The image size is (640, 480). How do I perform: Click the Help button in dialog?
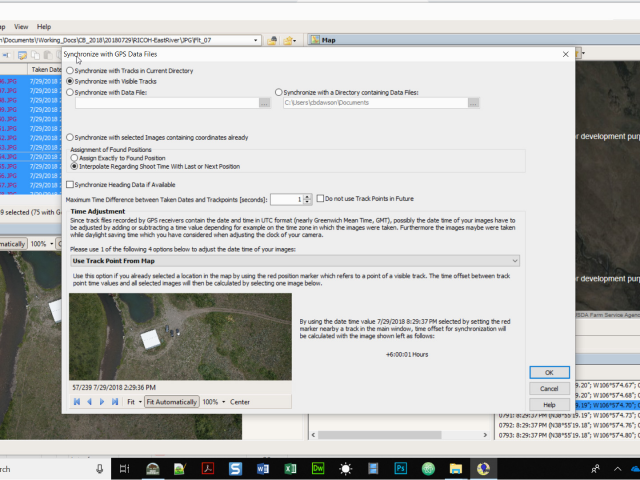[549, 405]
